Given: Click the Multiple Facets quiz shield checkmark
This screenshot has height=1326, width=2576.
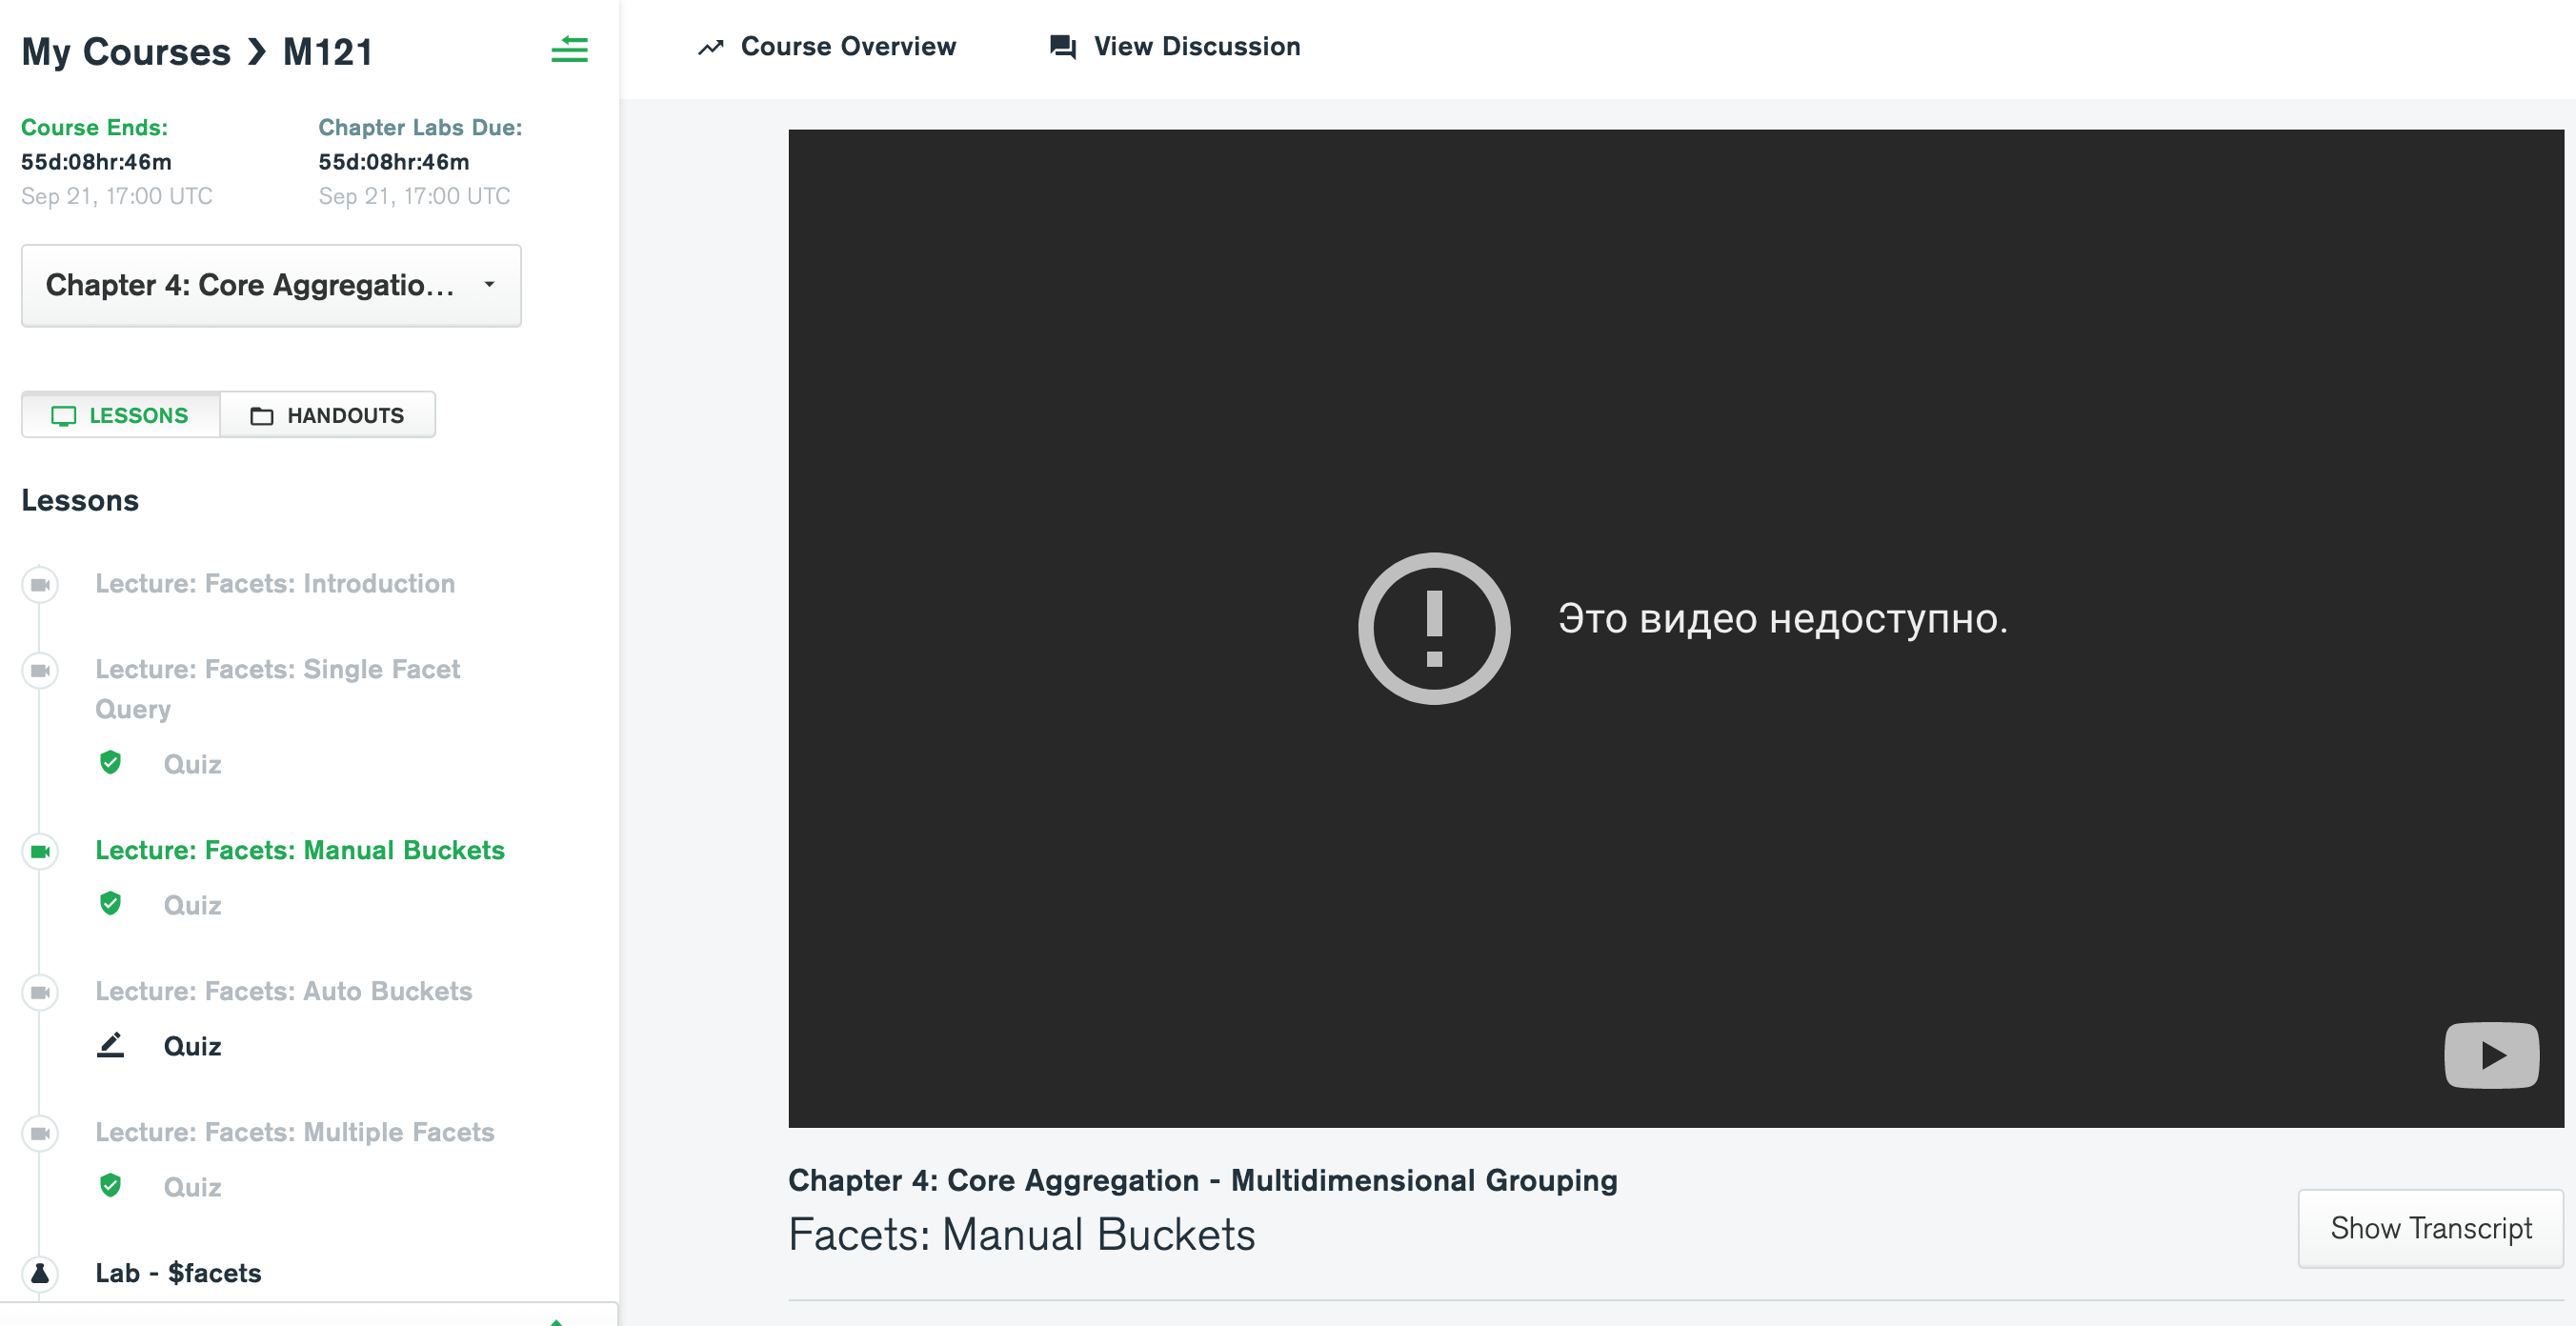Looking at the screenshot, I should pyautogui.click(x=110, y=1186).
